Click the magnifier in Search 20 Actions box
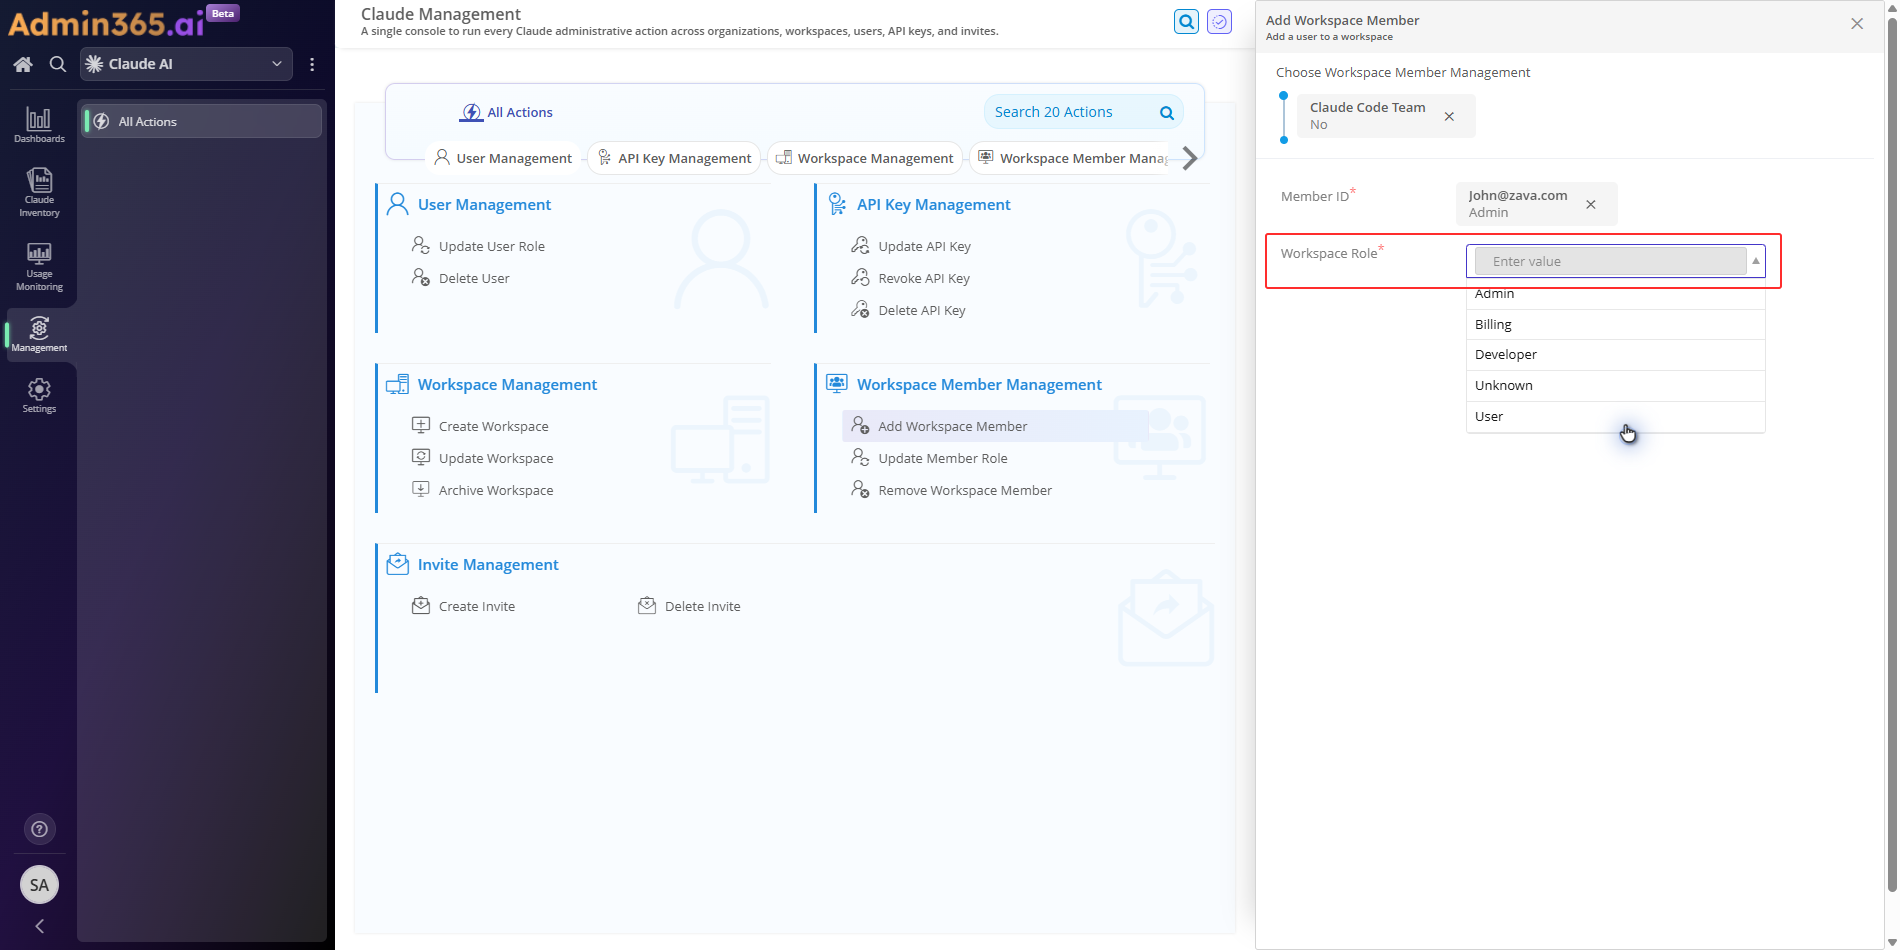Image resolution: width=1900 pixels, height=950 pixels. tap(1166, 112)
